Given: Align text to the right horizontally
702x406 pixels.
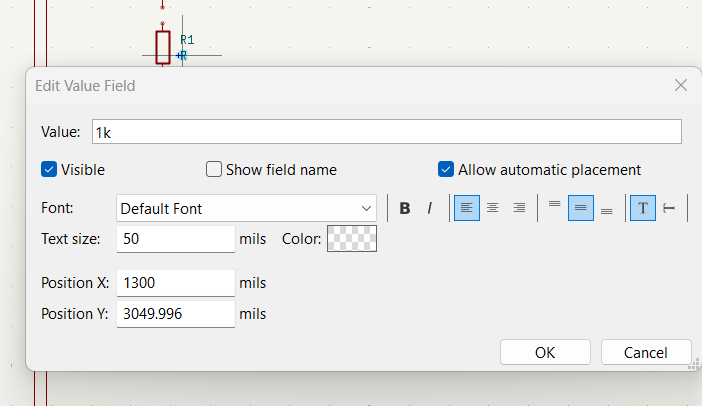Looking at the screenshot, I should click(518, 208).
